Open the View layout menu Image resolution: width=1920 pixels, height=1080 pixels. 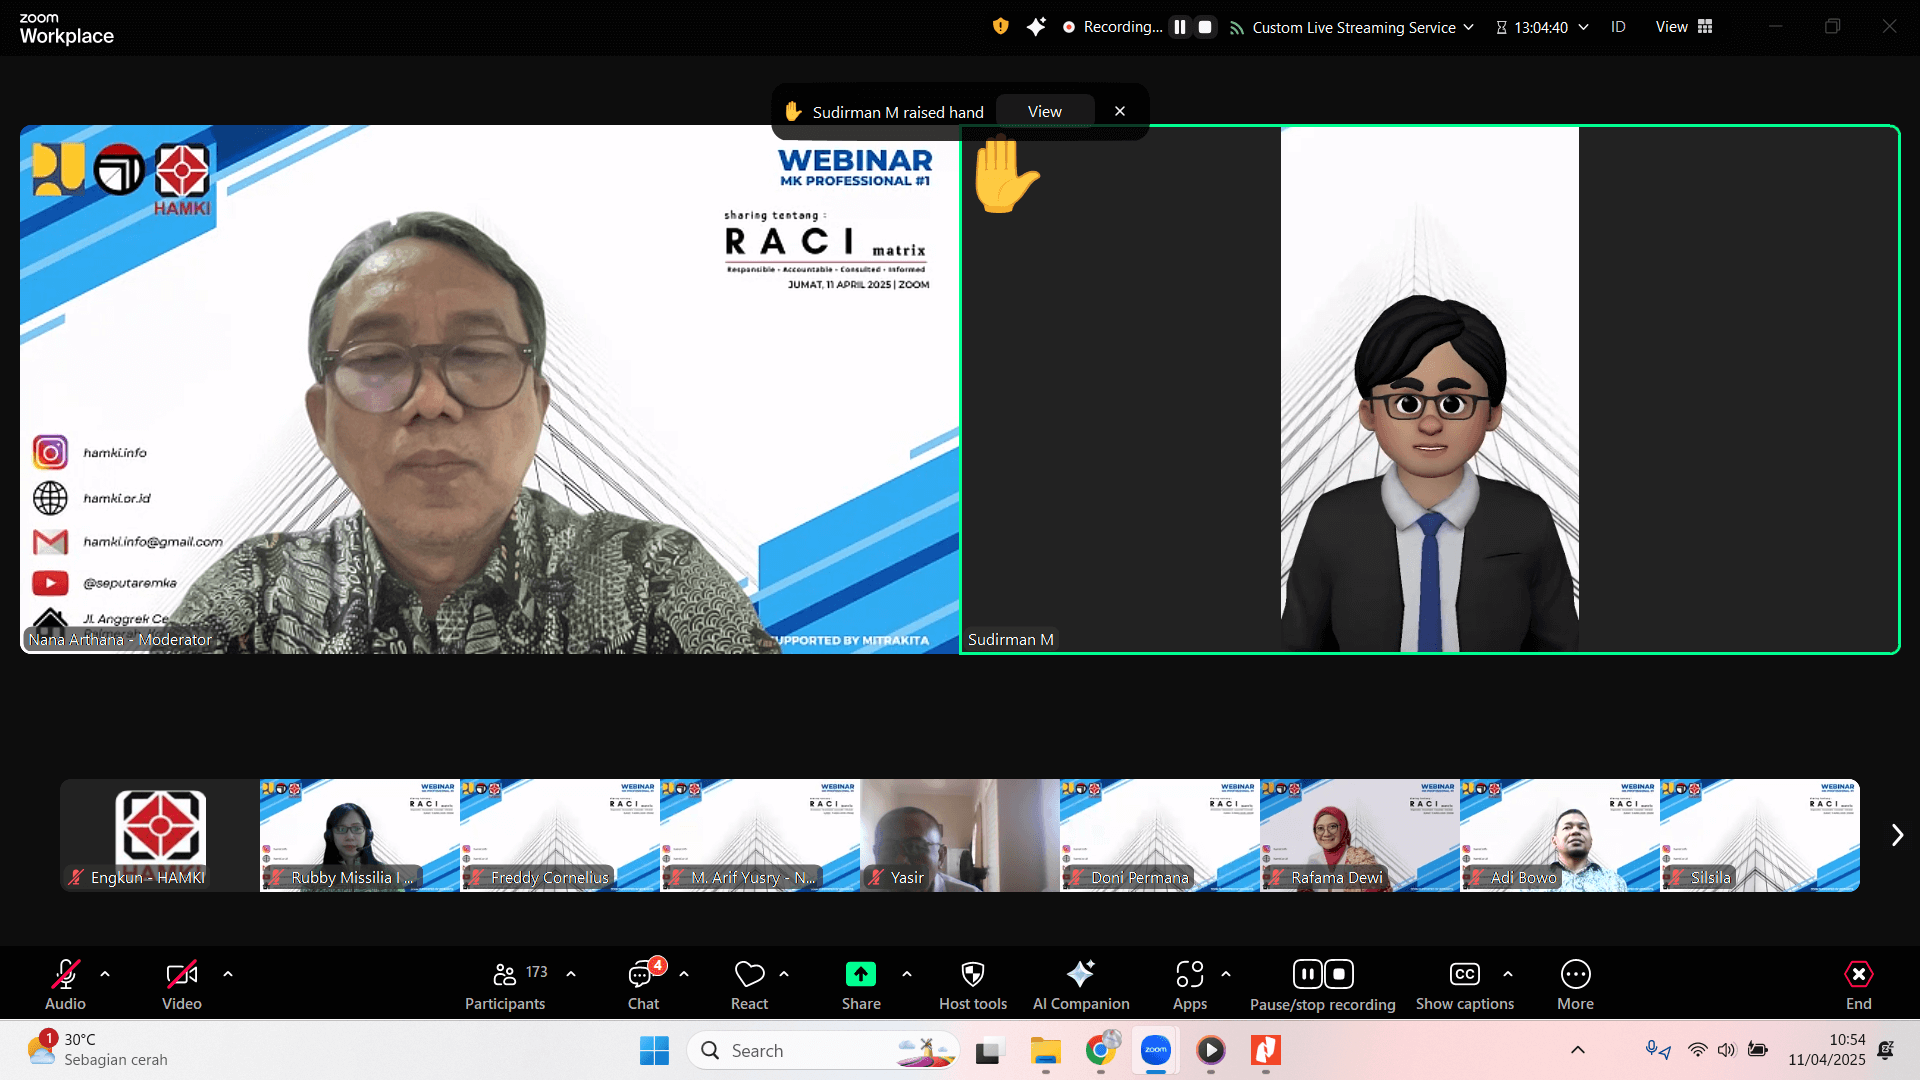1684,27
